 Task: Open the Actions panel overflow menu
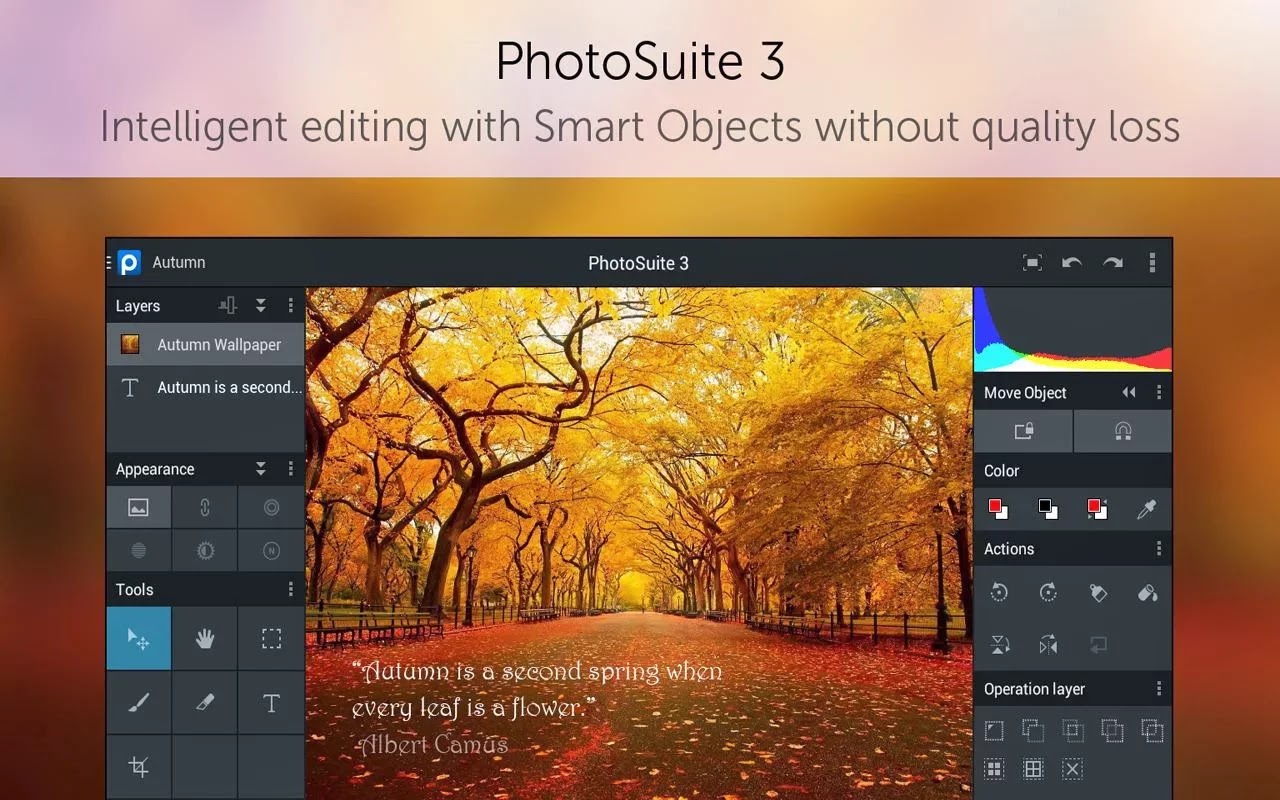pyautogui.click(x=1159, y=549)
